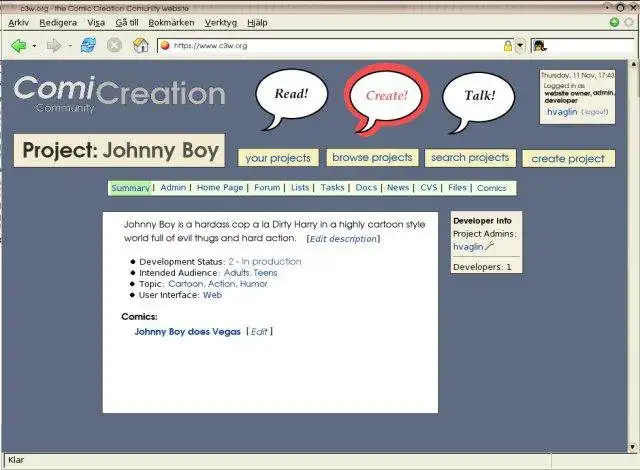Go to the Home page icon
This screenshot has height=470, width=640.
140,45
